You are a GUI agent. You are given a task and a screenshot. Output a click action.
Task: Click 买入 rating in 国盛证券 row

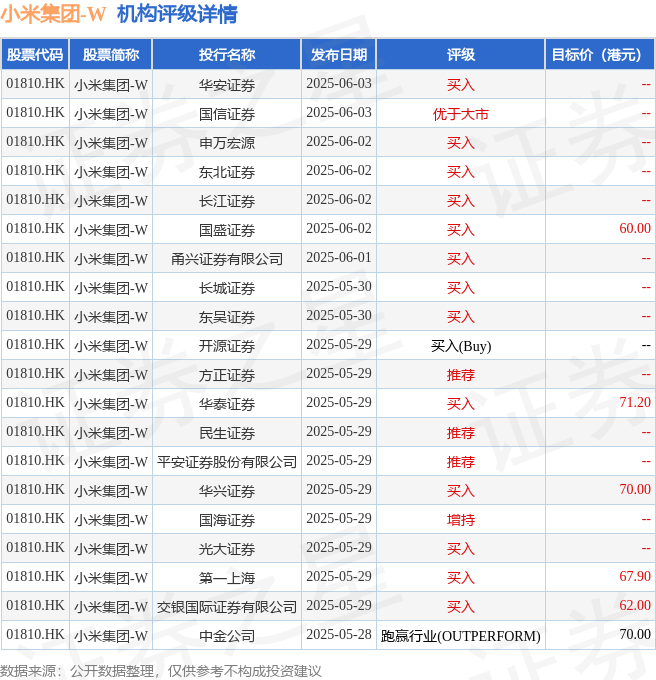coord(461,230)
